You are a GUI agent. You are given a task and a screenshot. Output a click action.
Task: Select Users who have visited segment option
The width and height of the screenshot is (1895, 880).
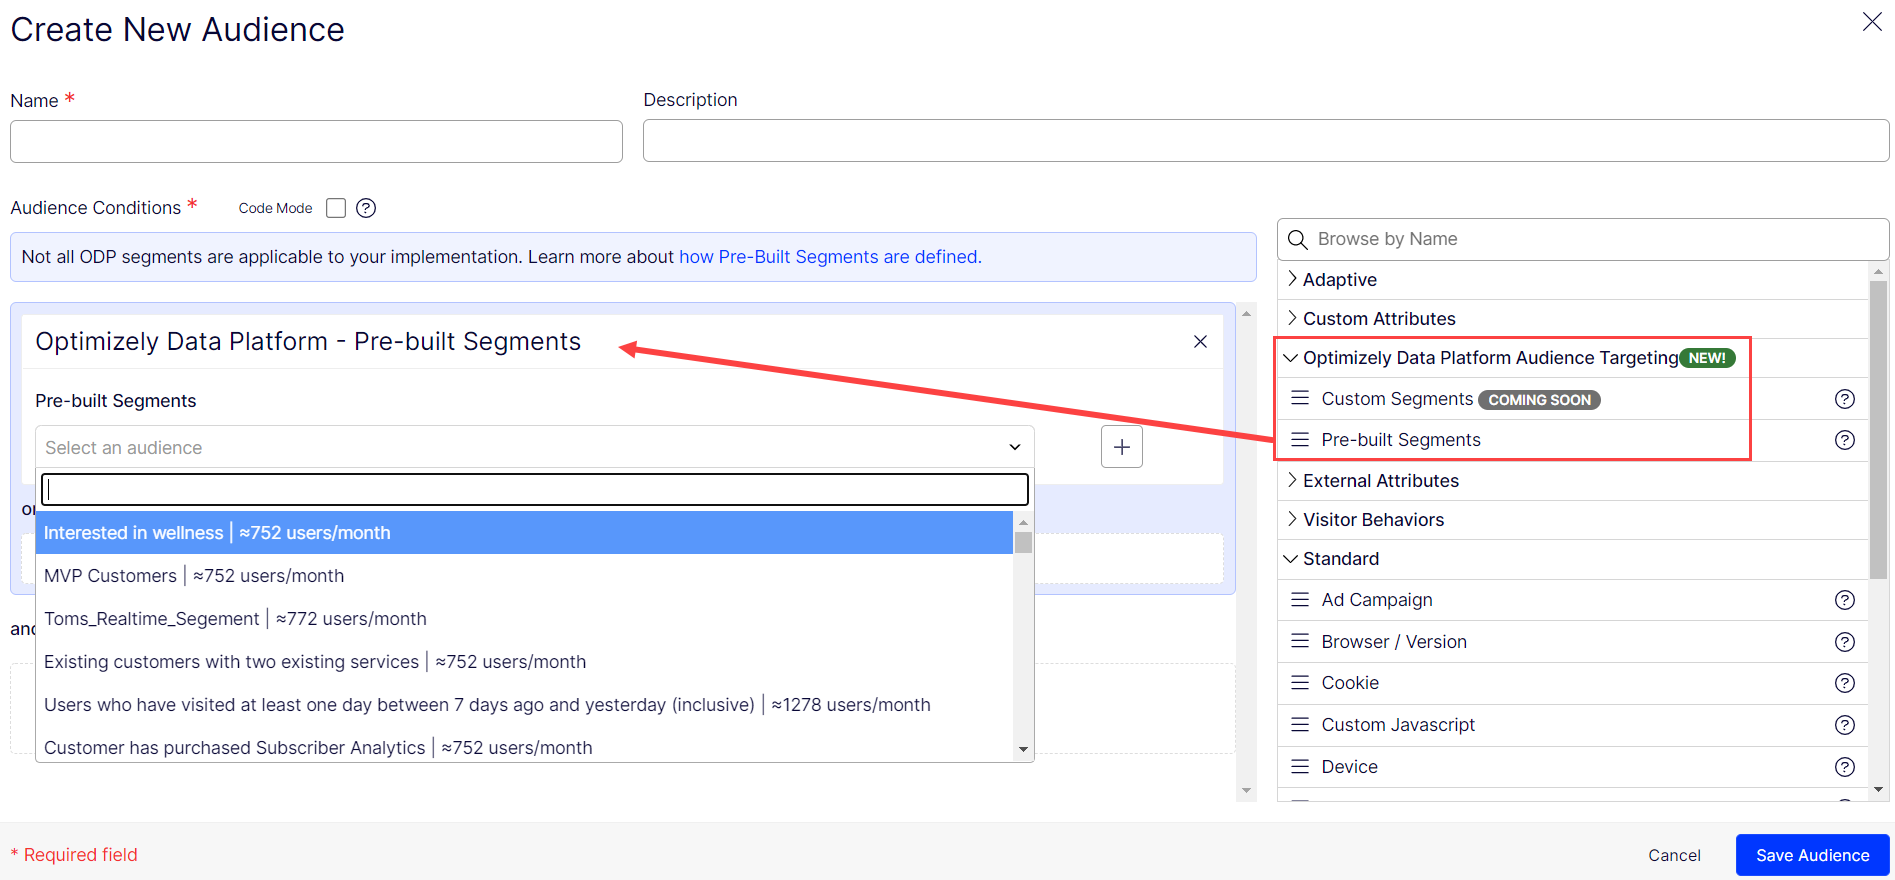pos(524,705)
